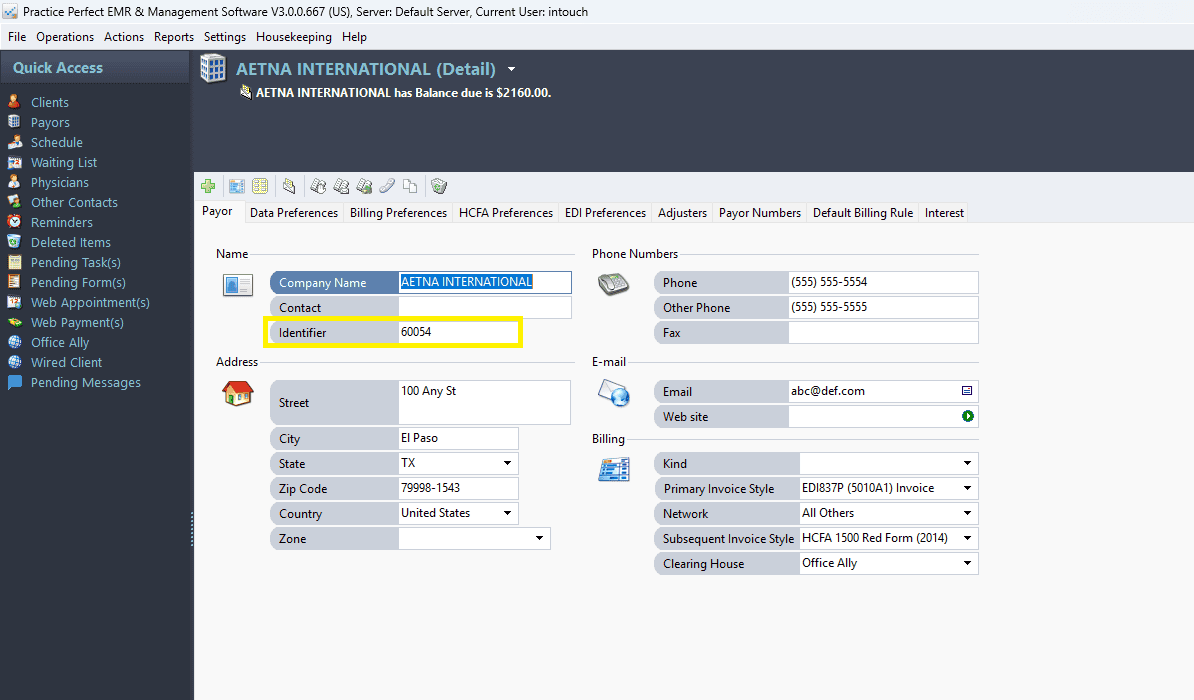Click the note envelope toolbar icon

[x=289, y=186]
